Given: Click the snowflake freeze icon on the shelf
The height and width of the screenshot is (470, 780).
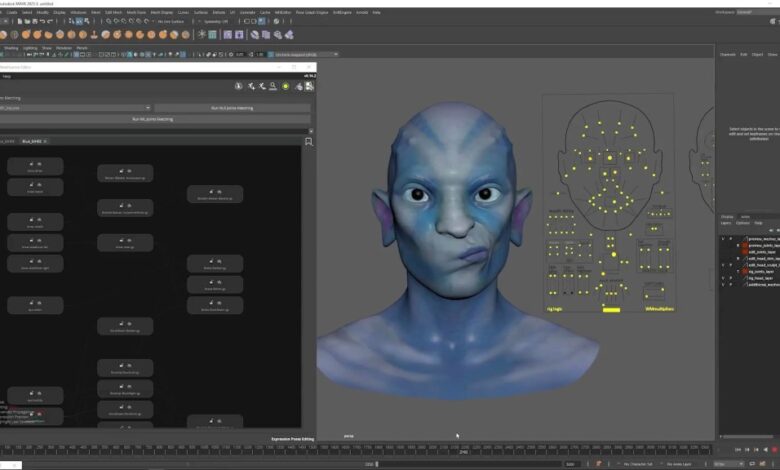Looking at the screenshot, I should tap(201, 34).
